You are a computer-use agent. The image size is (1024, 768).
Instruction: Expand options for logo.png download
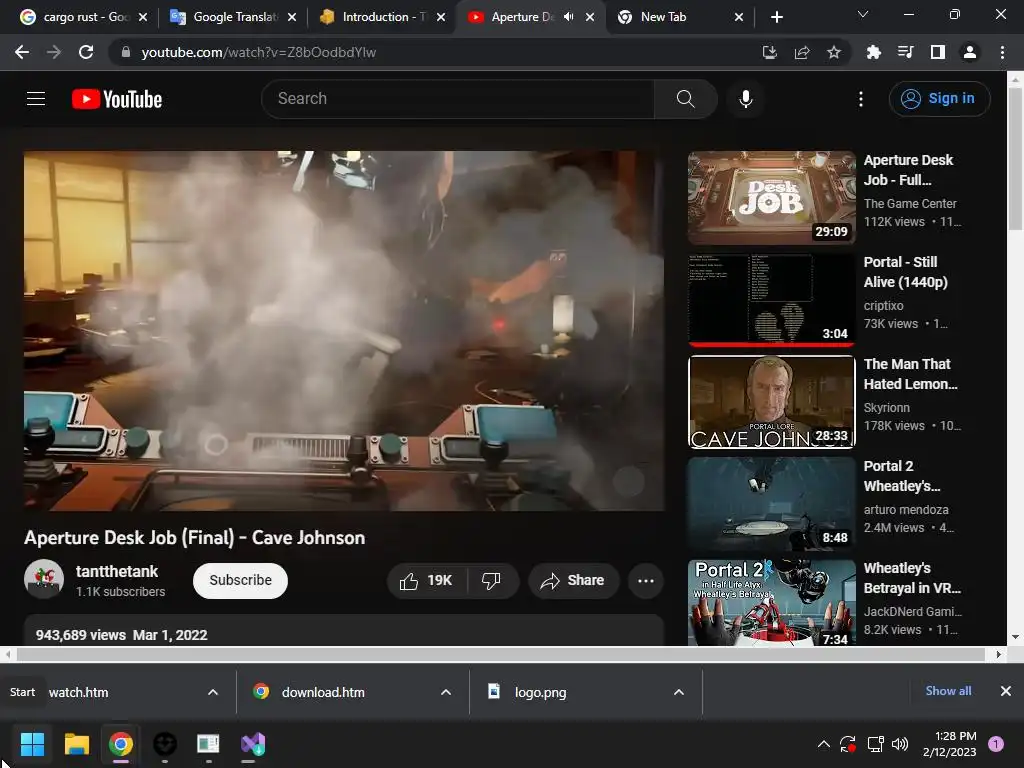[x=679, y=692]
